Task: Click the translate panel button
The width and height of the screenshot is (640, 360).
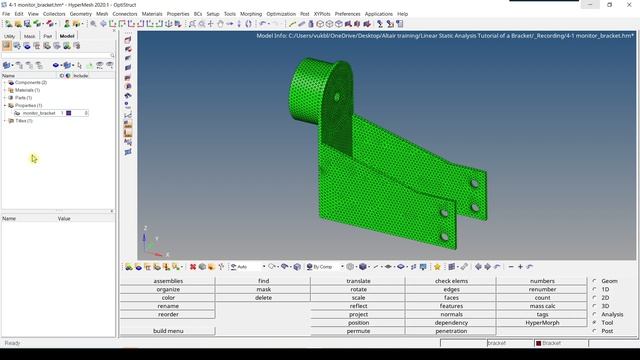Action: point(358,281)
